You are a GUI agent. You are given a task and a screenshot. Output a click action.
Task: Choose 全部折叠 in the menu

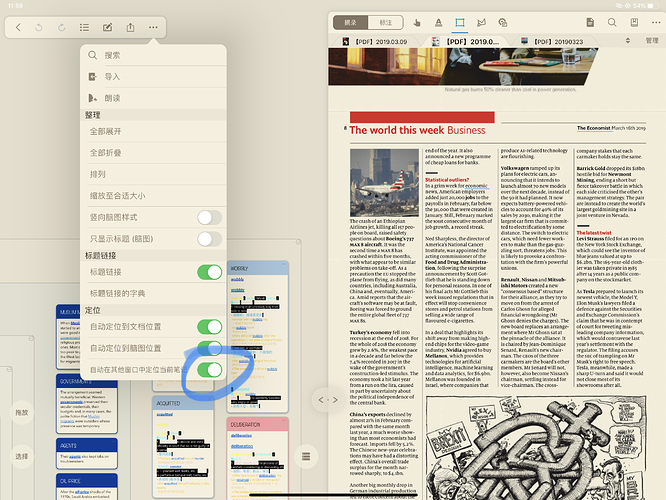pos(153,153)
